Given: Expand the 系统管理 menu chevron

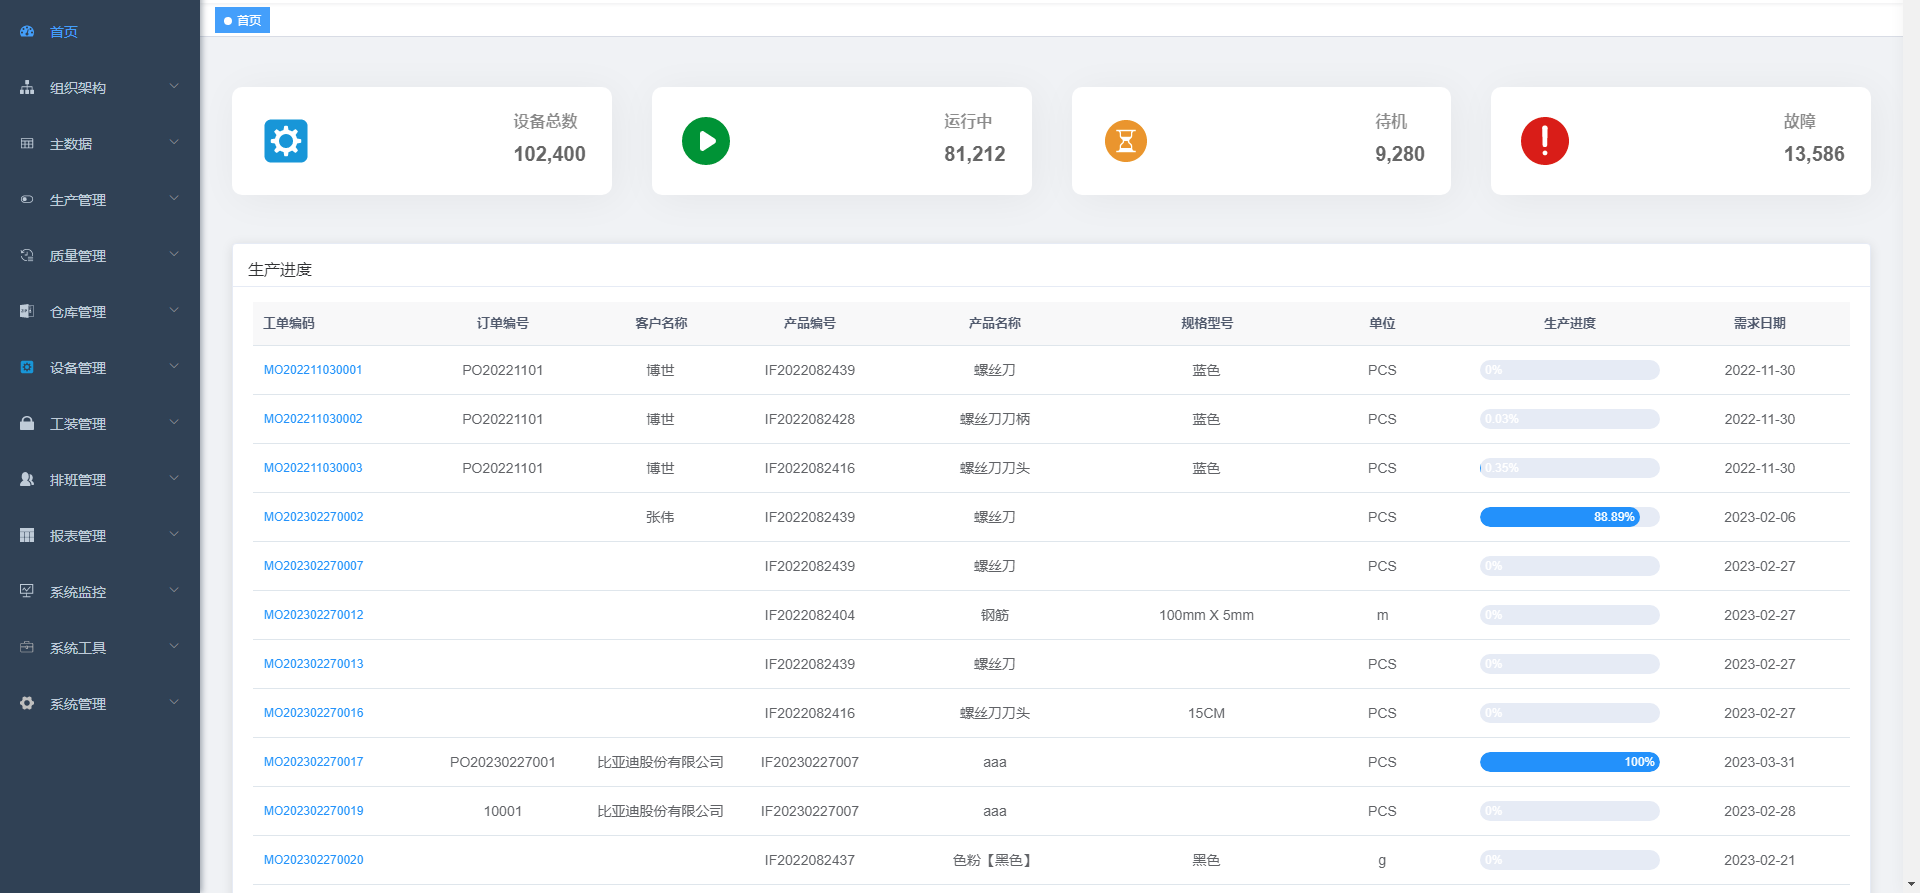Looking at the screenshot, I should pyautogui.click(x=174, y=703).
